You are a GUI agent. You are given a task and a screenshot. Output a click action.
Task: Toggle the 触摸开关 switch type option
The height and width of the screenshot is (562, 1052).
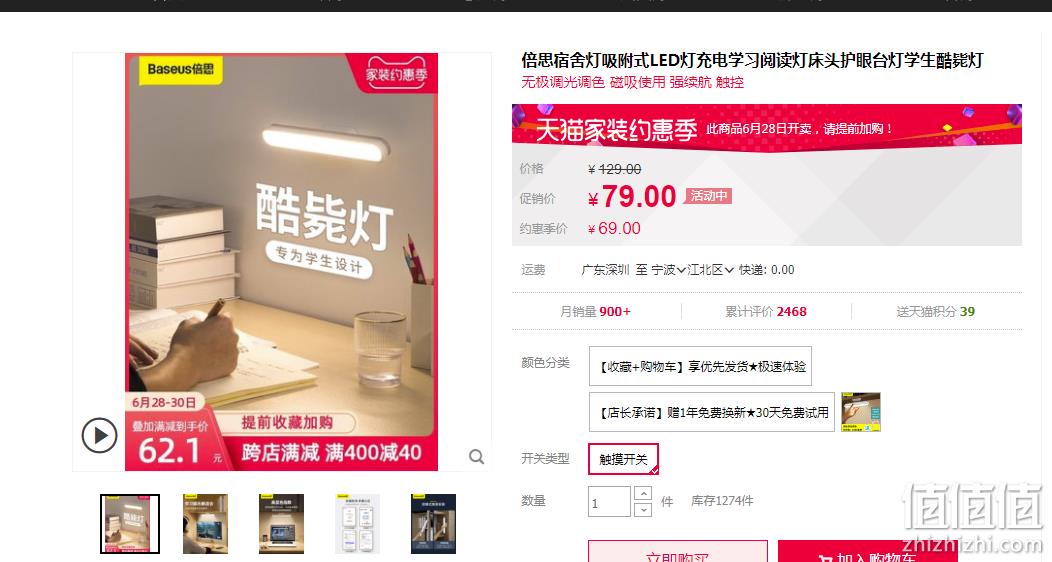[x=623, y=459]
